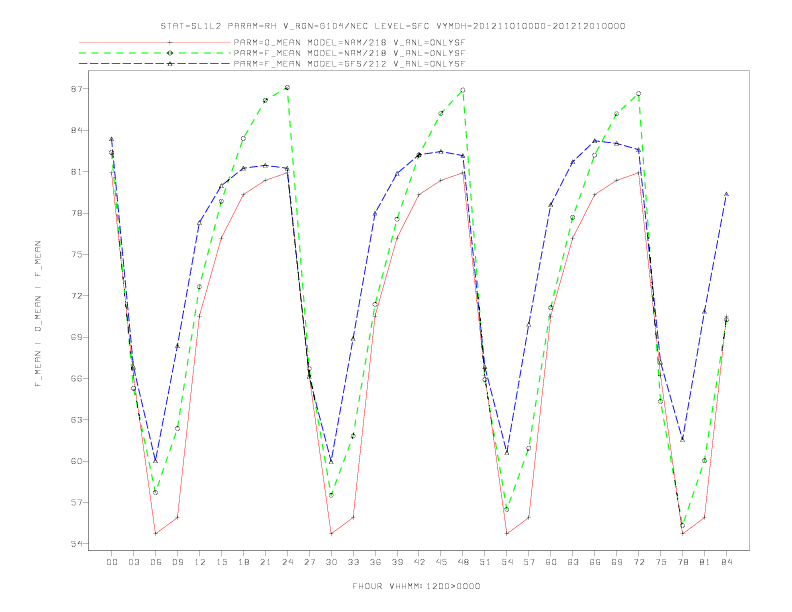Click the green dashed legend line sample

[155, 53]
